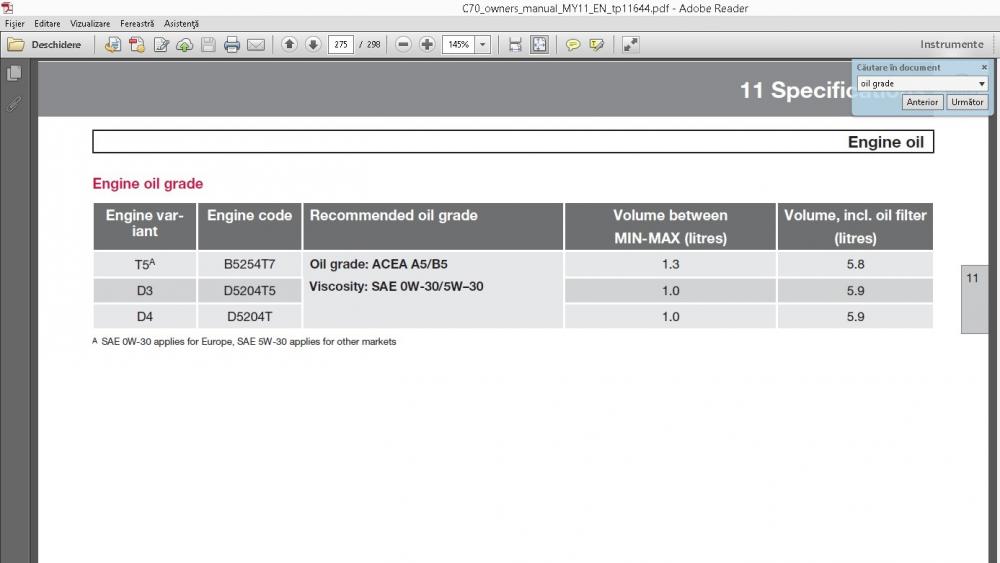Show the attachments paperclip panel

click(x=14, y=103)
